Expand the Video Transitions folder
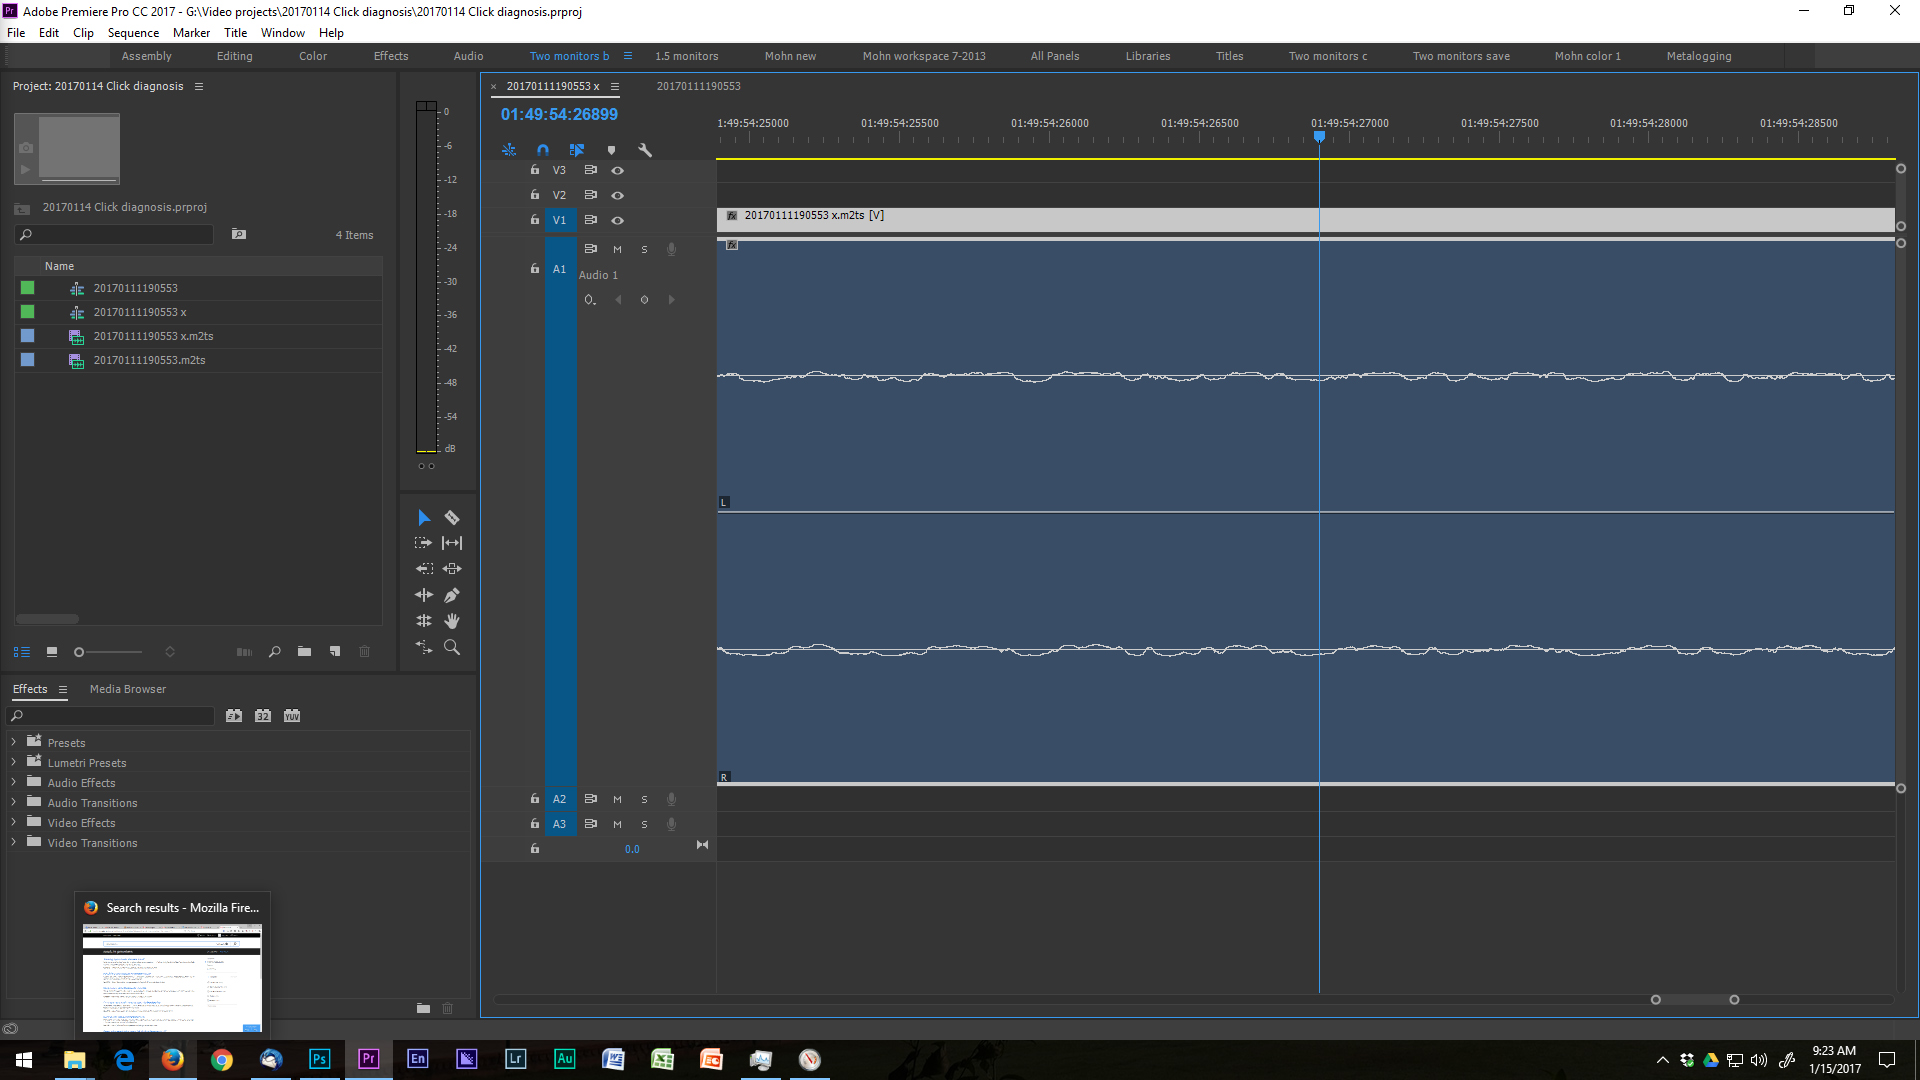 [15, 841]
